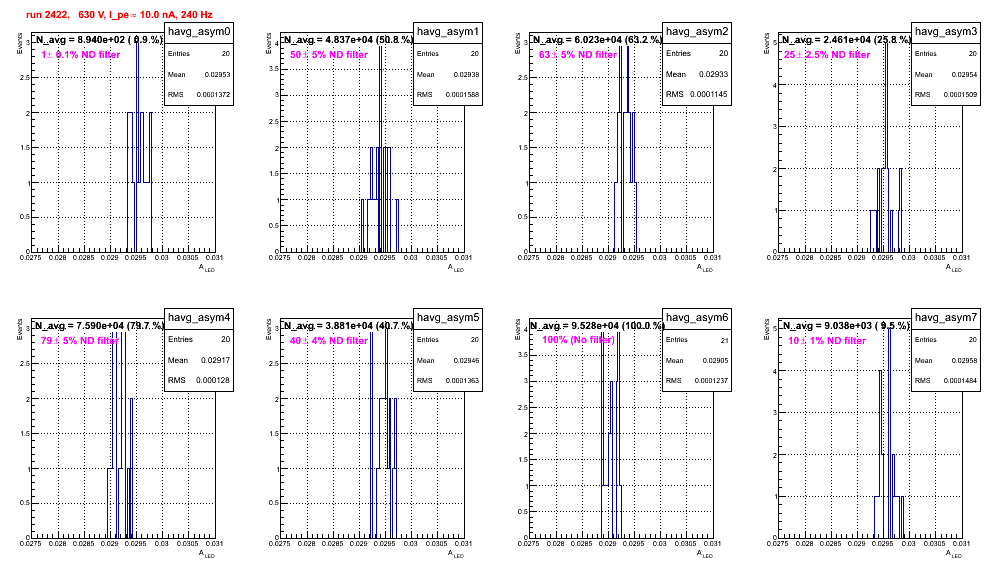This screenshot has width=996, height=572.
Task: Select the havg_asym6 stats box title
Action: pyautogui.click(x=697, y=318)
